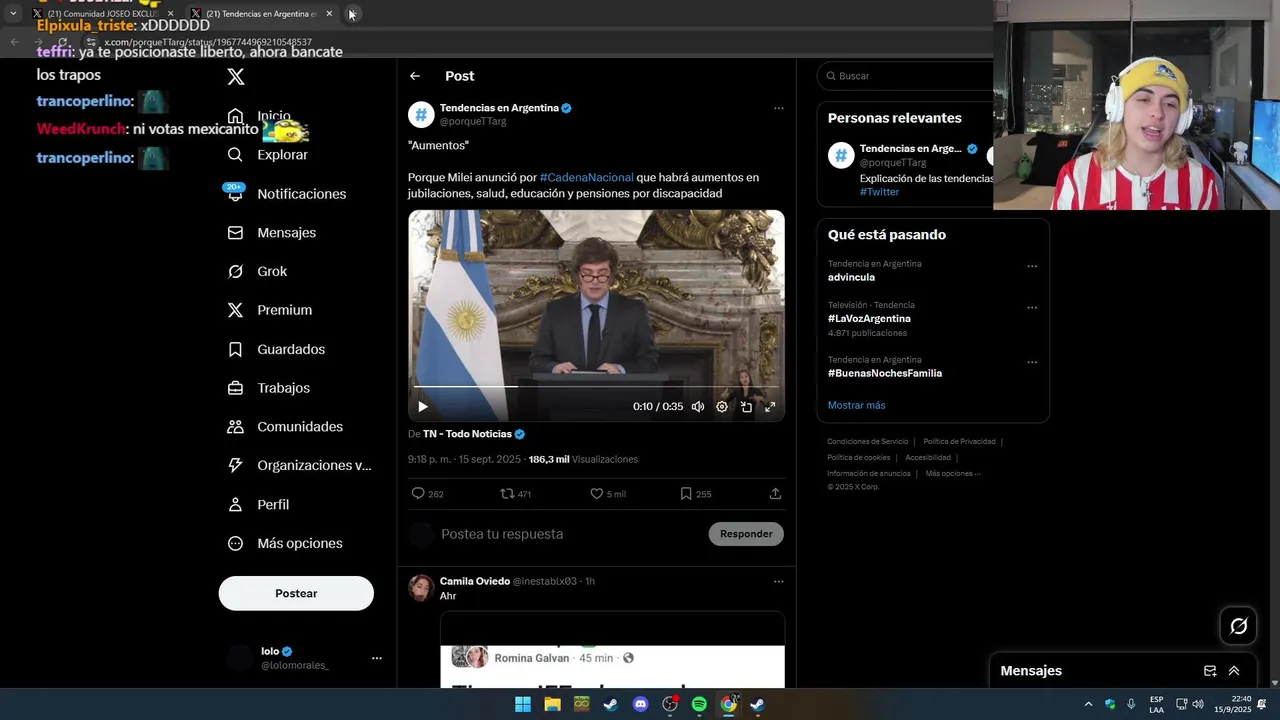Open browser tab search dropdown
The width and height of the screenshot is (1280, 720).
tap(13, 14)
